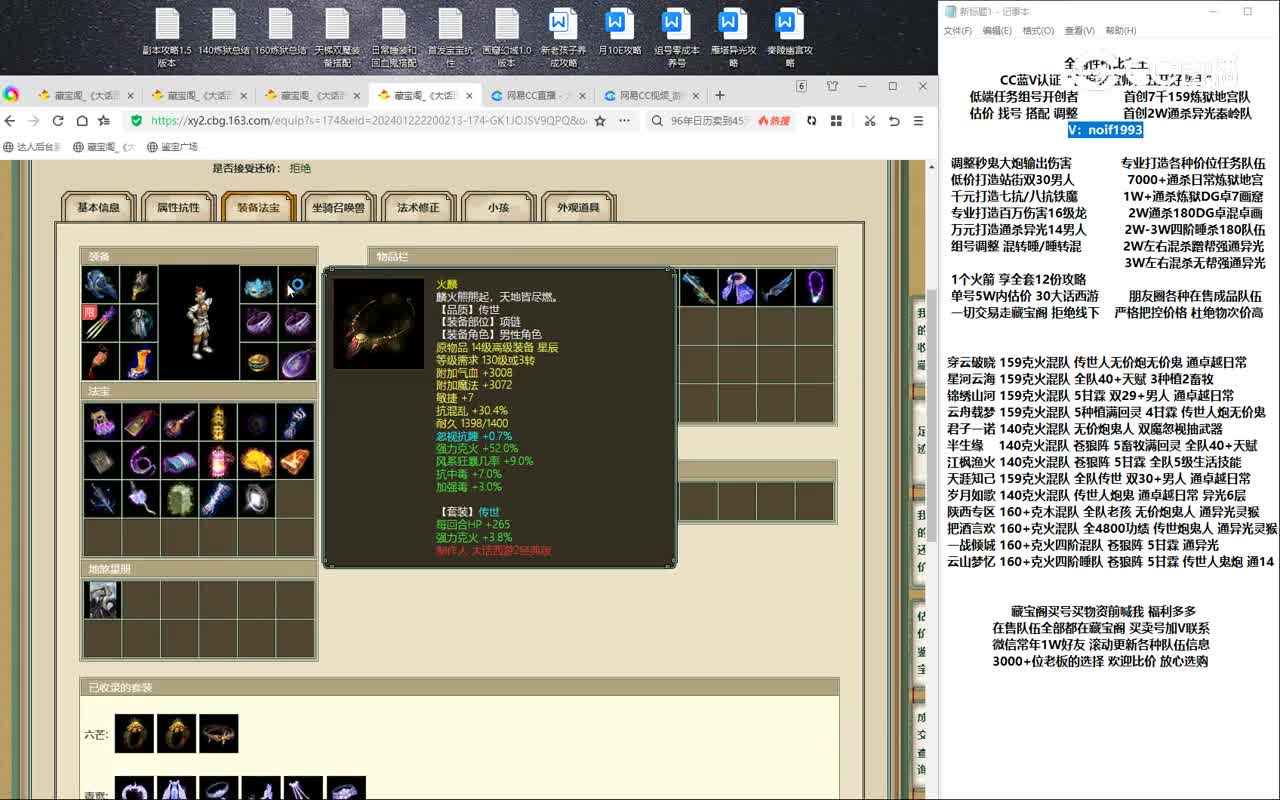This screenshot has height=800, width=1280.
Task: Open Notepad's 格式(O) menu
Action: click(1038, 31)
